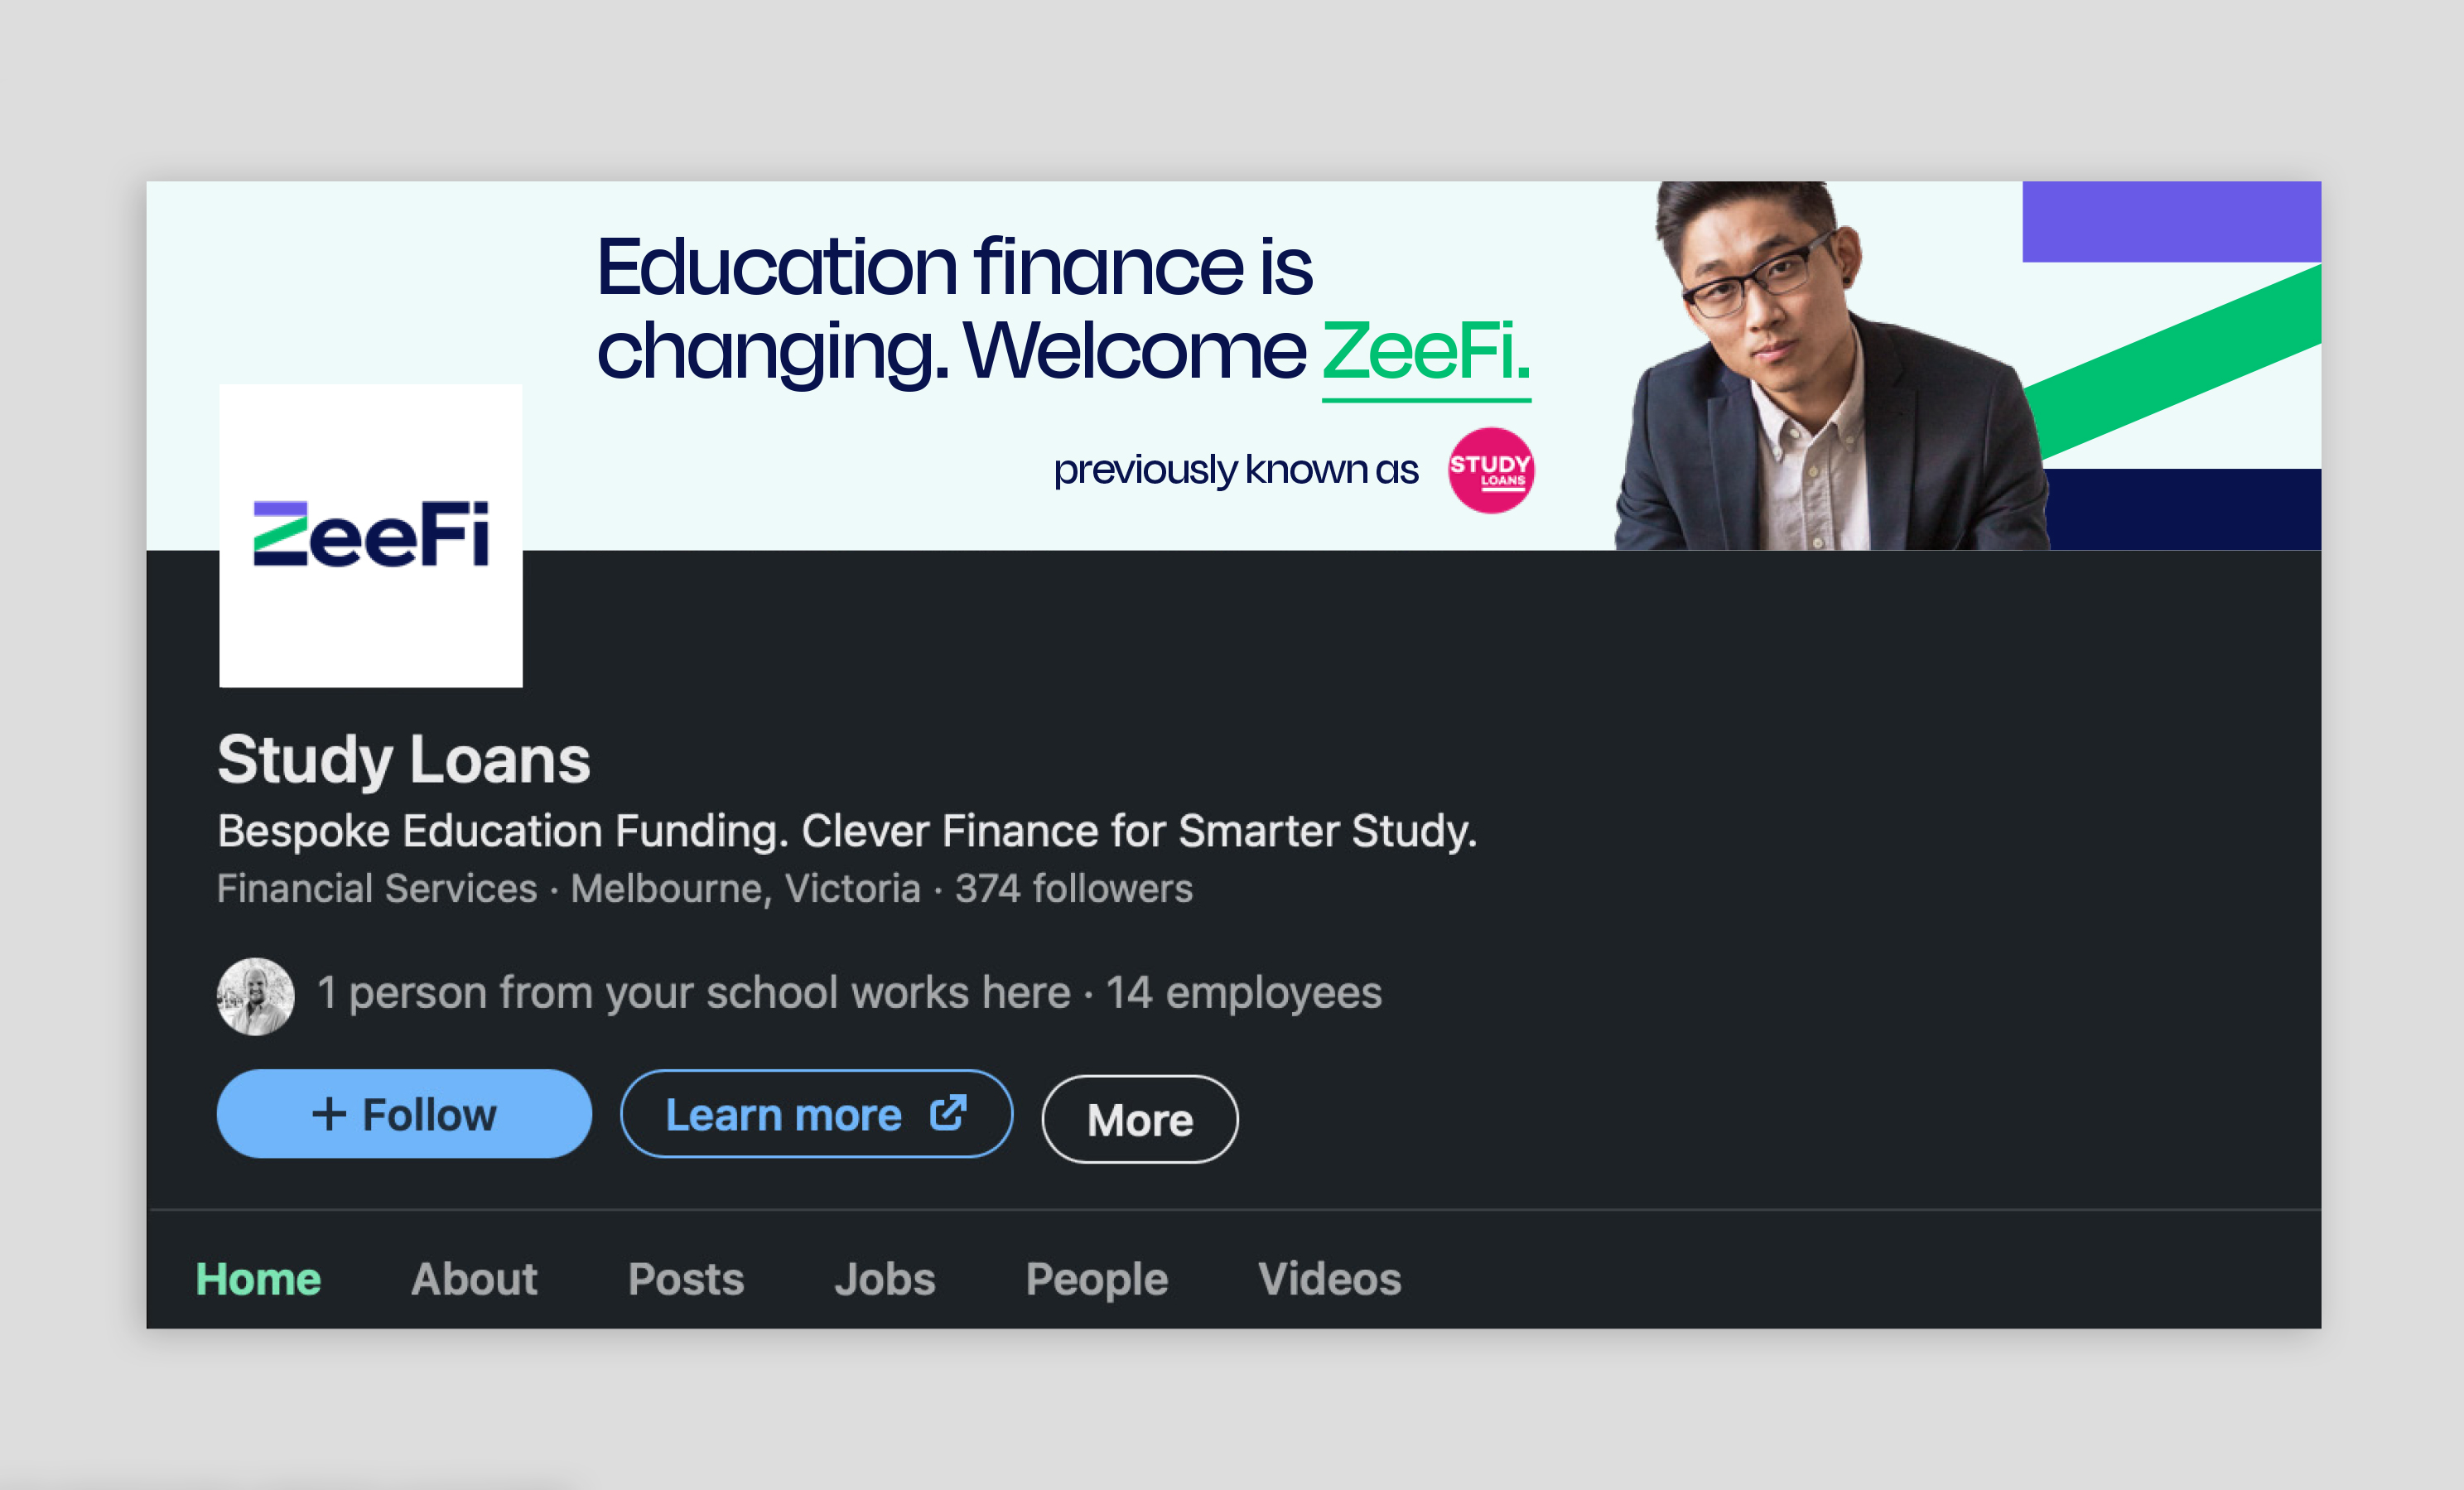
Task: View the People tab
Action: [x=1097, y=1279]
